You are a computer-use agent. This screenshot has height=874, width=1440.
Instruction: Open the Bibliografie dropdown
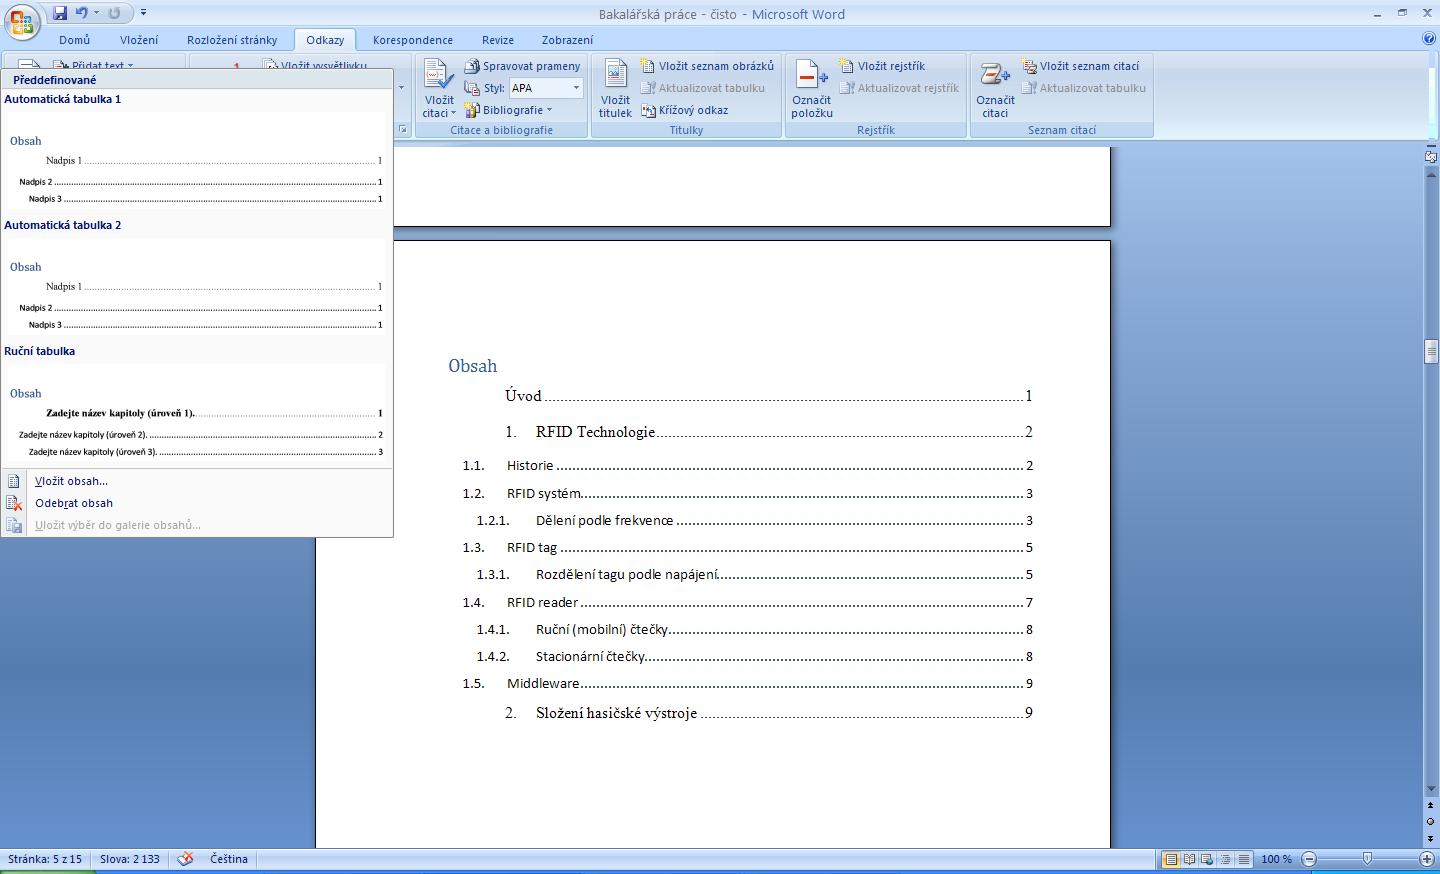509,110
